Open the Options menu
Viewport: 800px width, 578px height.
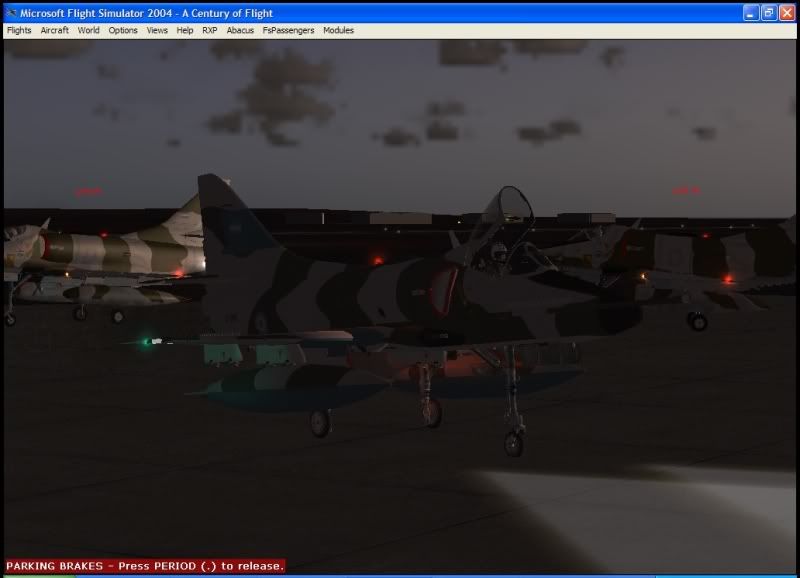[123, 31]
